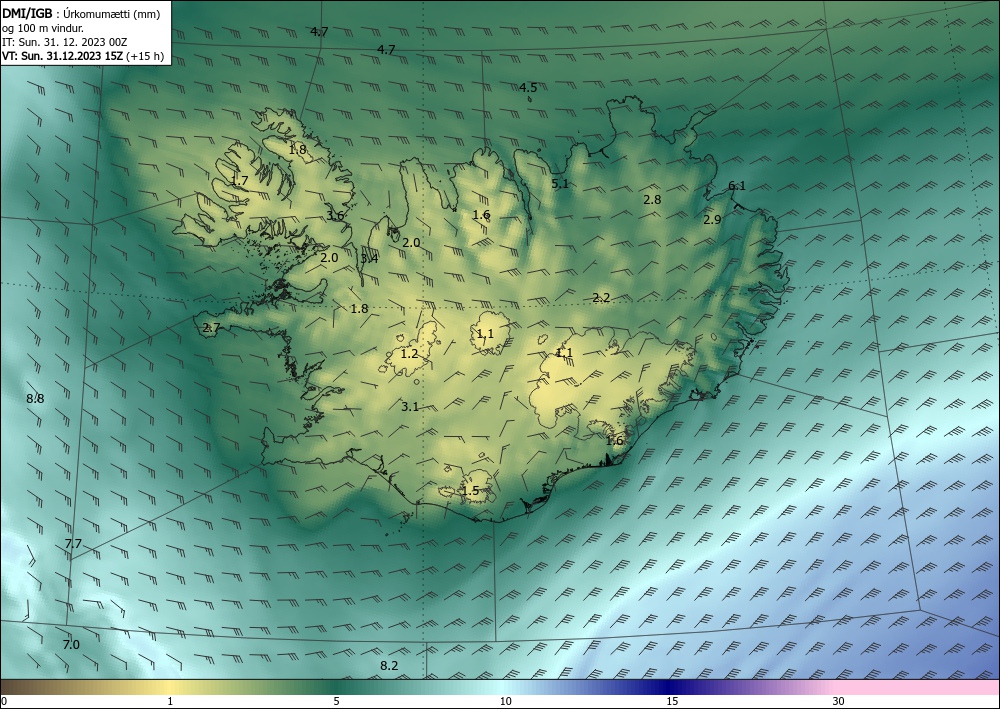Click the 'VT: Sun. 31.12.2023 15Z' valid time
This screenshot has height=709, width=1000.
coord(62,56)
